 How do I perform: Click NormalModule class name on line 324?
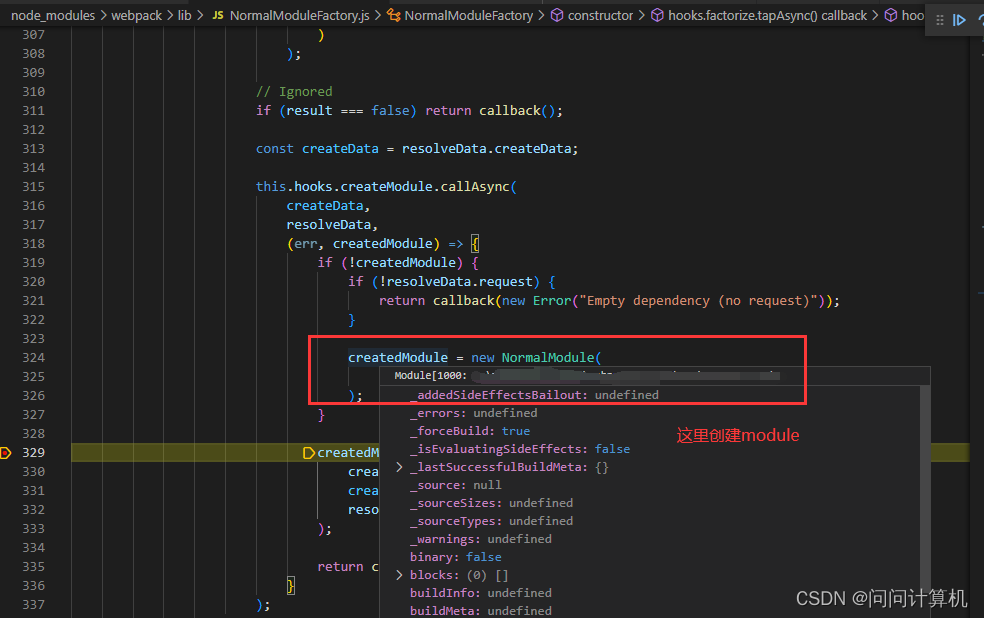(x=548, y=358)
